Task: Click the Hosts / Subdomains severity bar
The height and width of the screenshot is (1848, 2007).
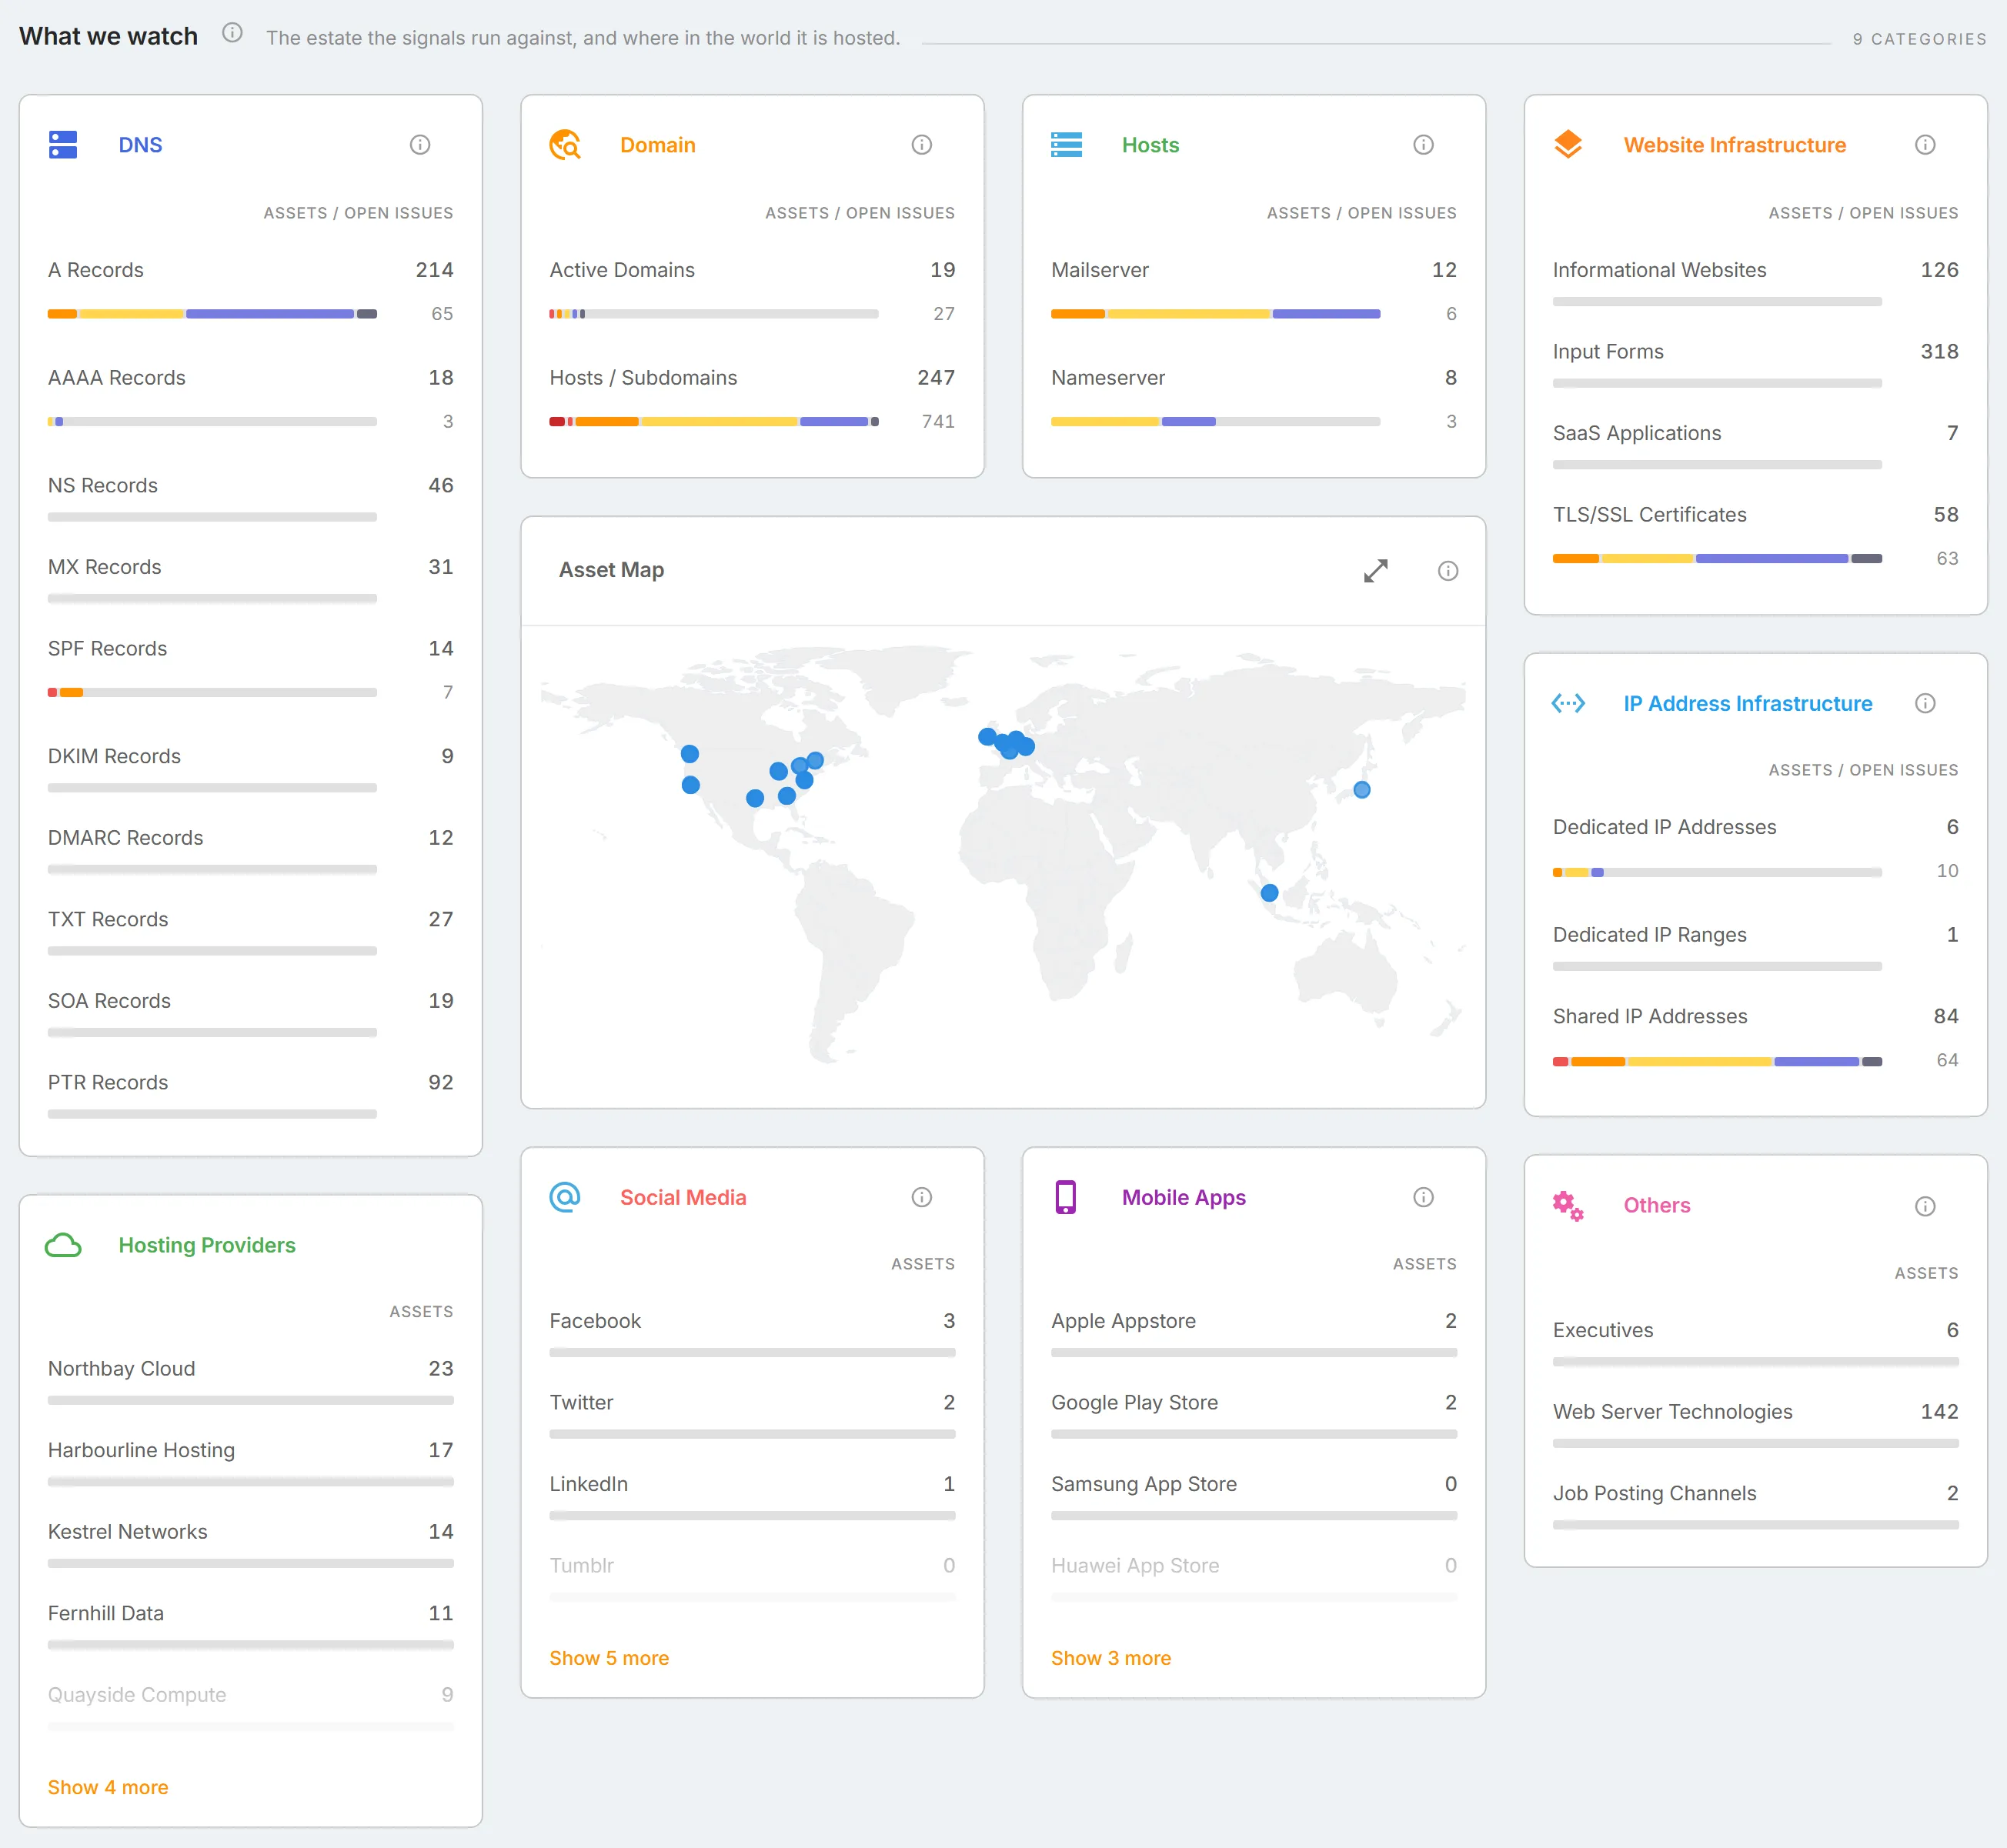Action: coord(714,422)
